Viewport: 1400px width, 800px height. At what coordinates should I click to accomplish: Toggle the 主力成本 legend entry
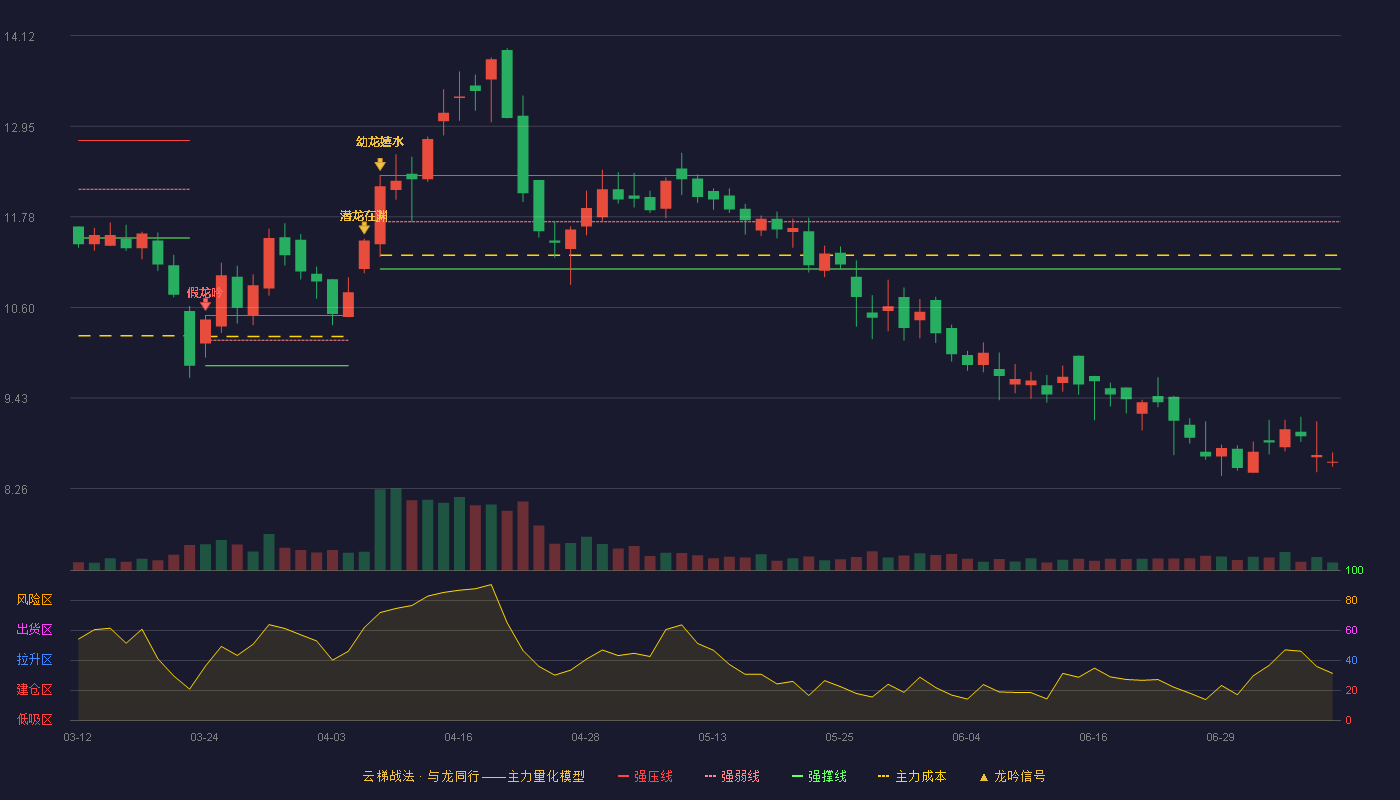912,776
